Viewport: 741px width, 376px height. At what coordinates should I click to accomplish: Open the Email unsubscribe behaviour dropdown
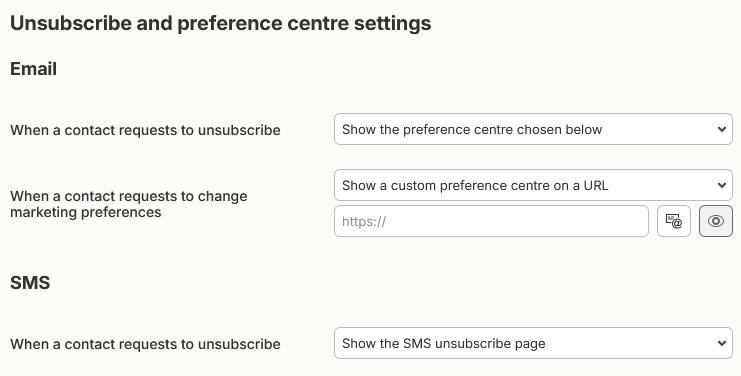pos(534,129)
